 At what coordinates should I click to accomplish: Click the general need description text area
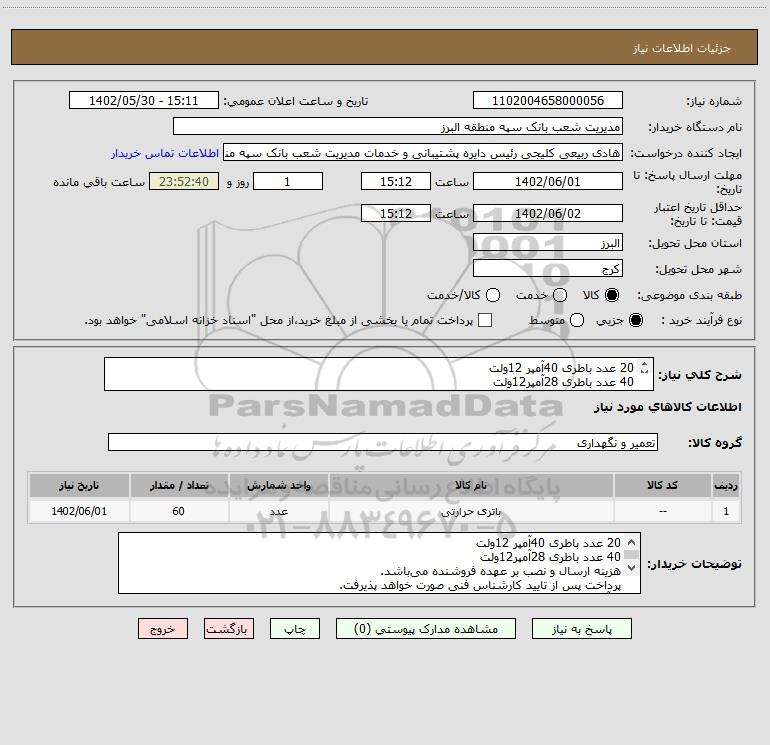379,374
